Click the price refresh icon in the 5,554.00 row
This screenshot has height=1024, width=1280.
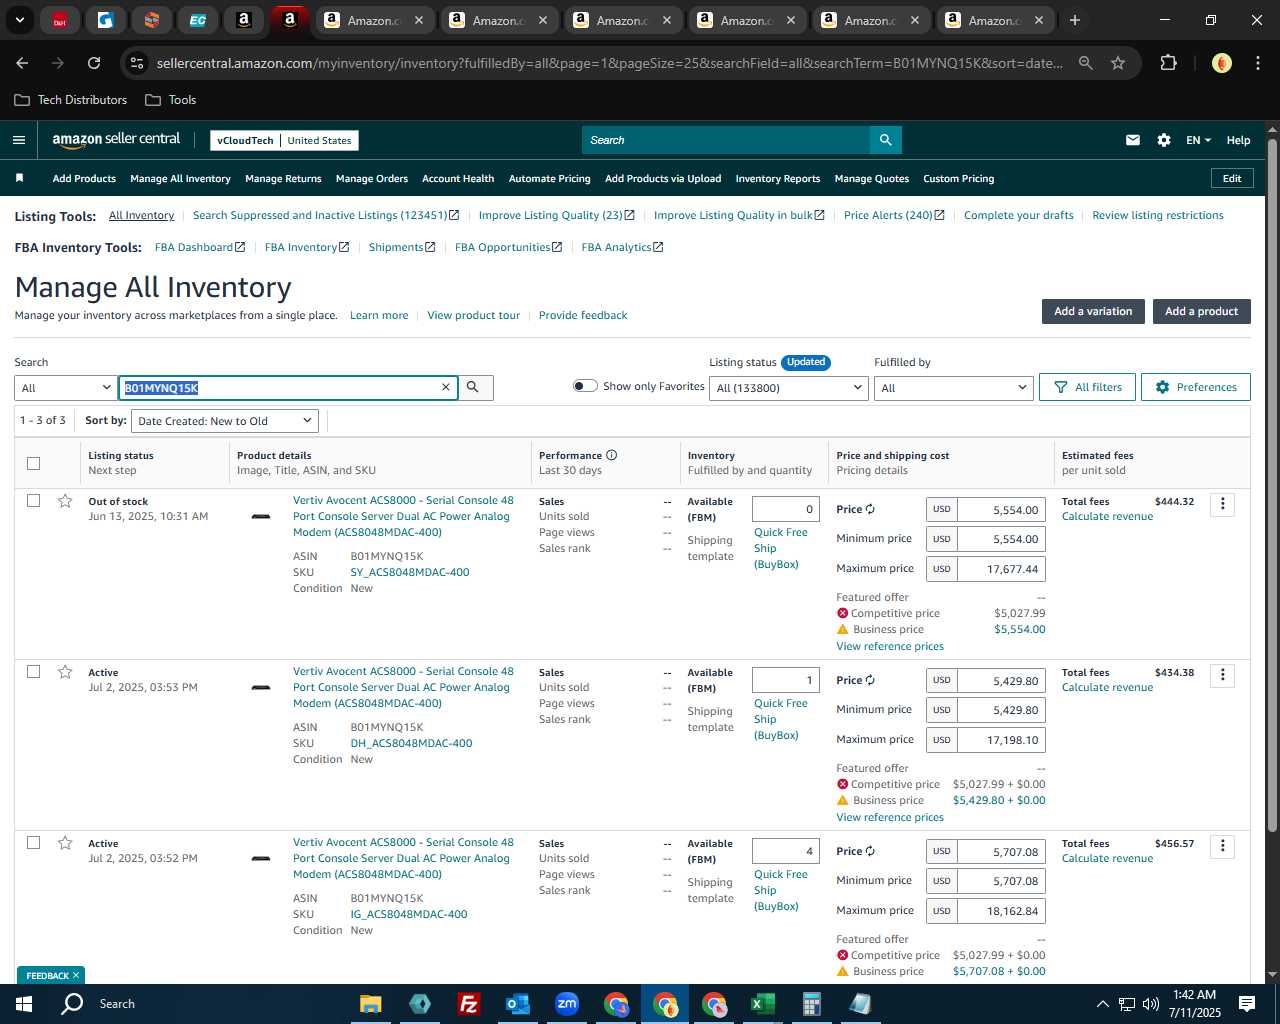(x=870, y=509)
